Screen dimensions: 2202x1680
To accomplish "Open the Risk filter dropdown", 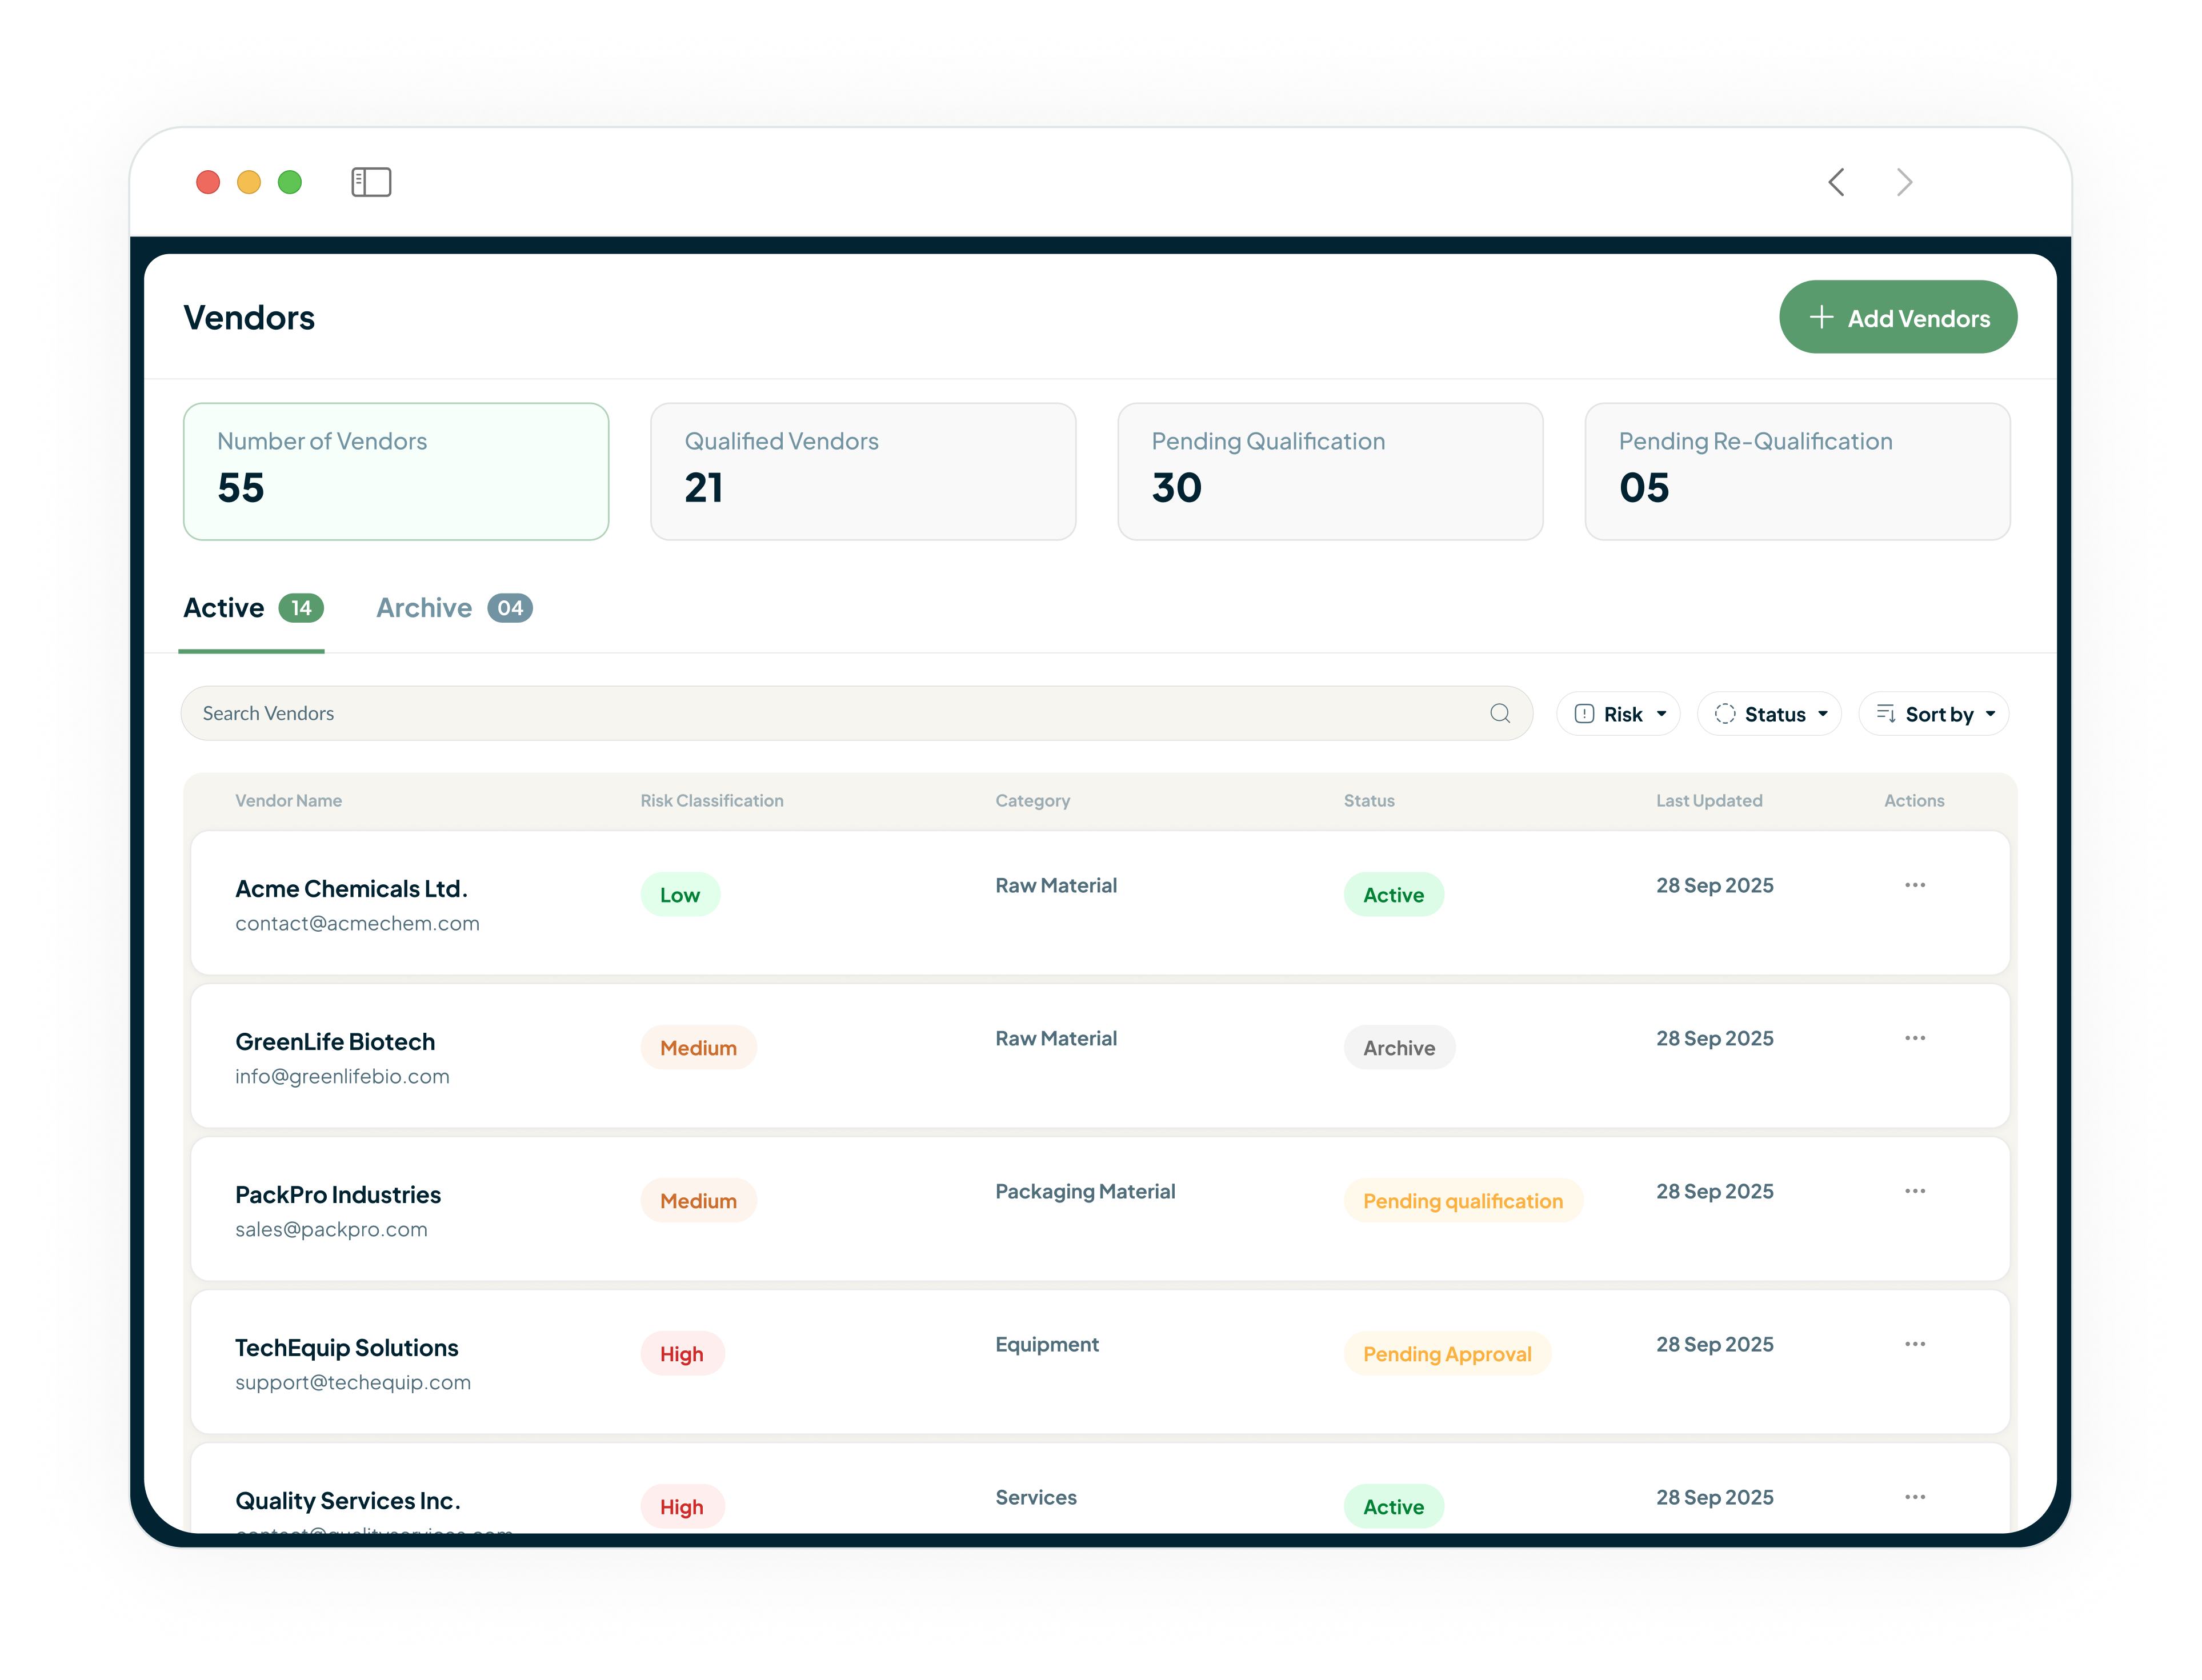I will point(1618,713).
